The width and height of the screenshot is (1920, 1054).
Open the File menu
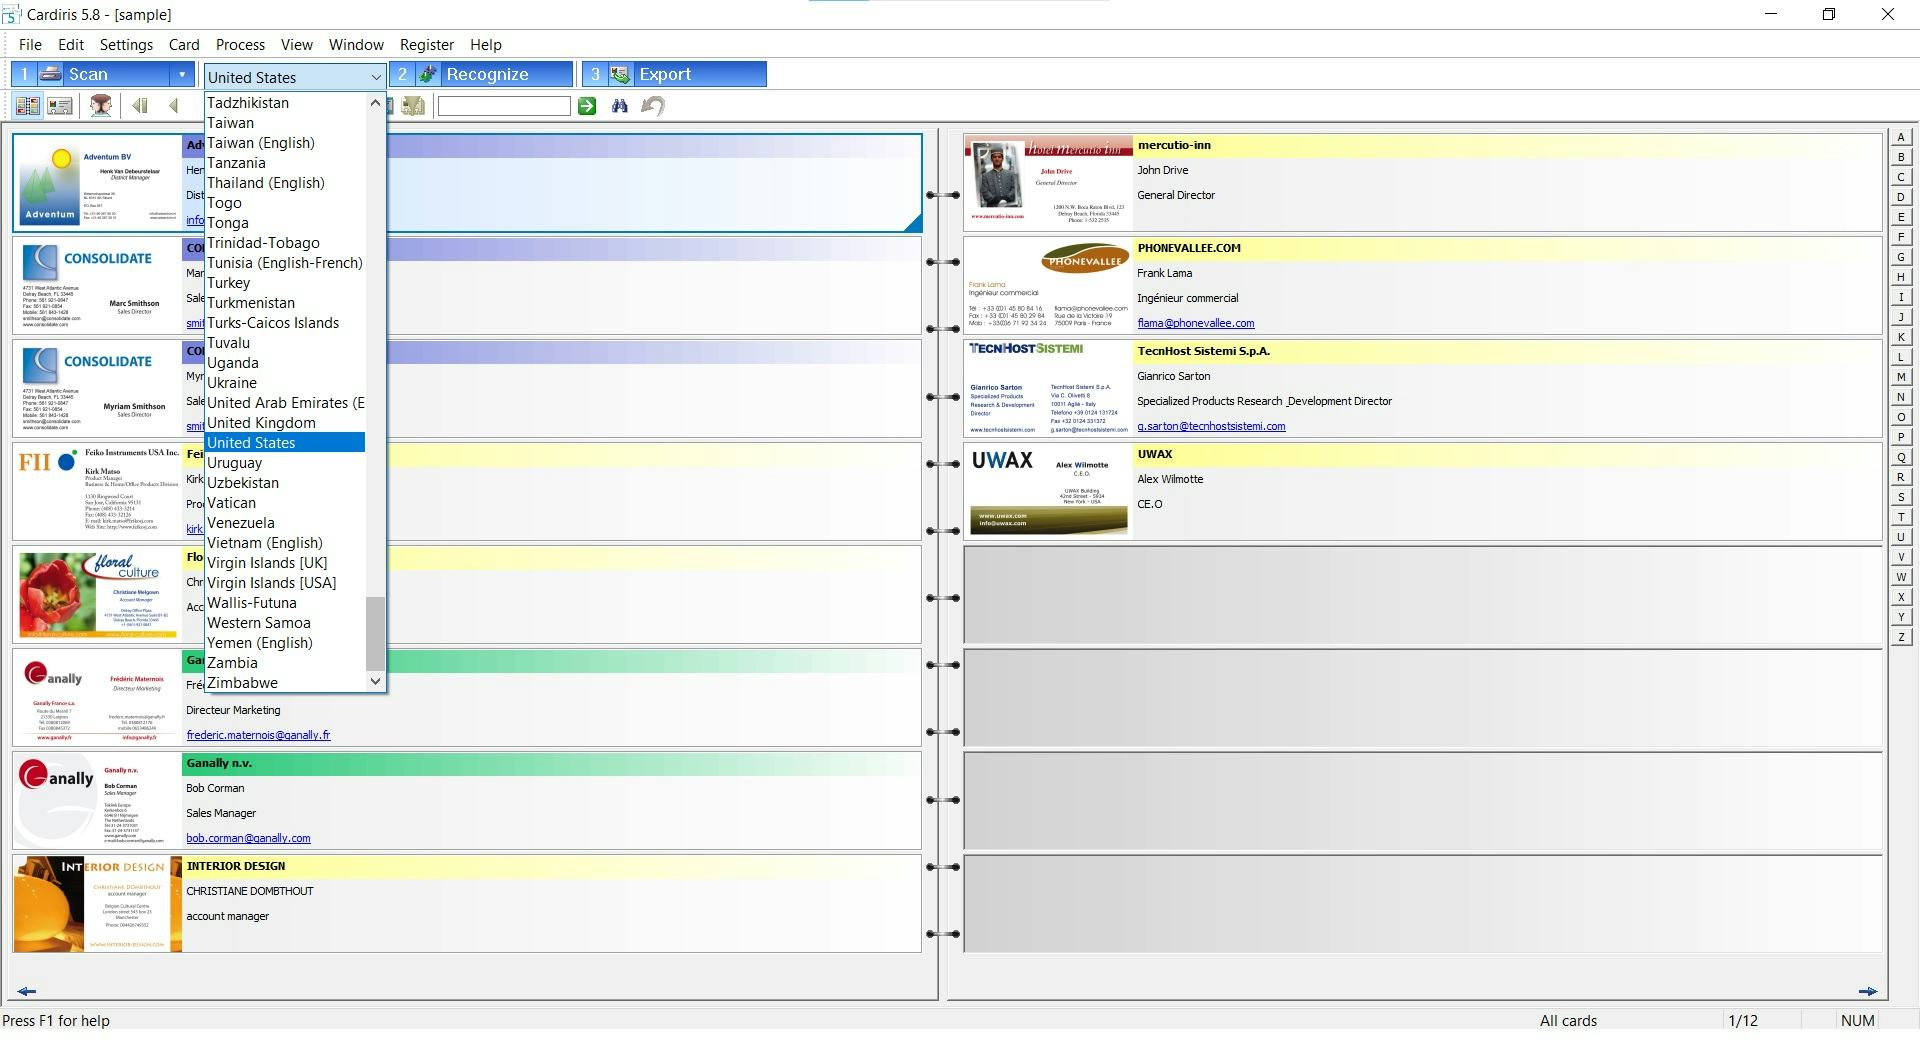[x=30, y=45]
